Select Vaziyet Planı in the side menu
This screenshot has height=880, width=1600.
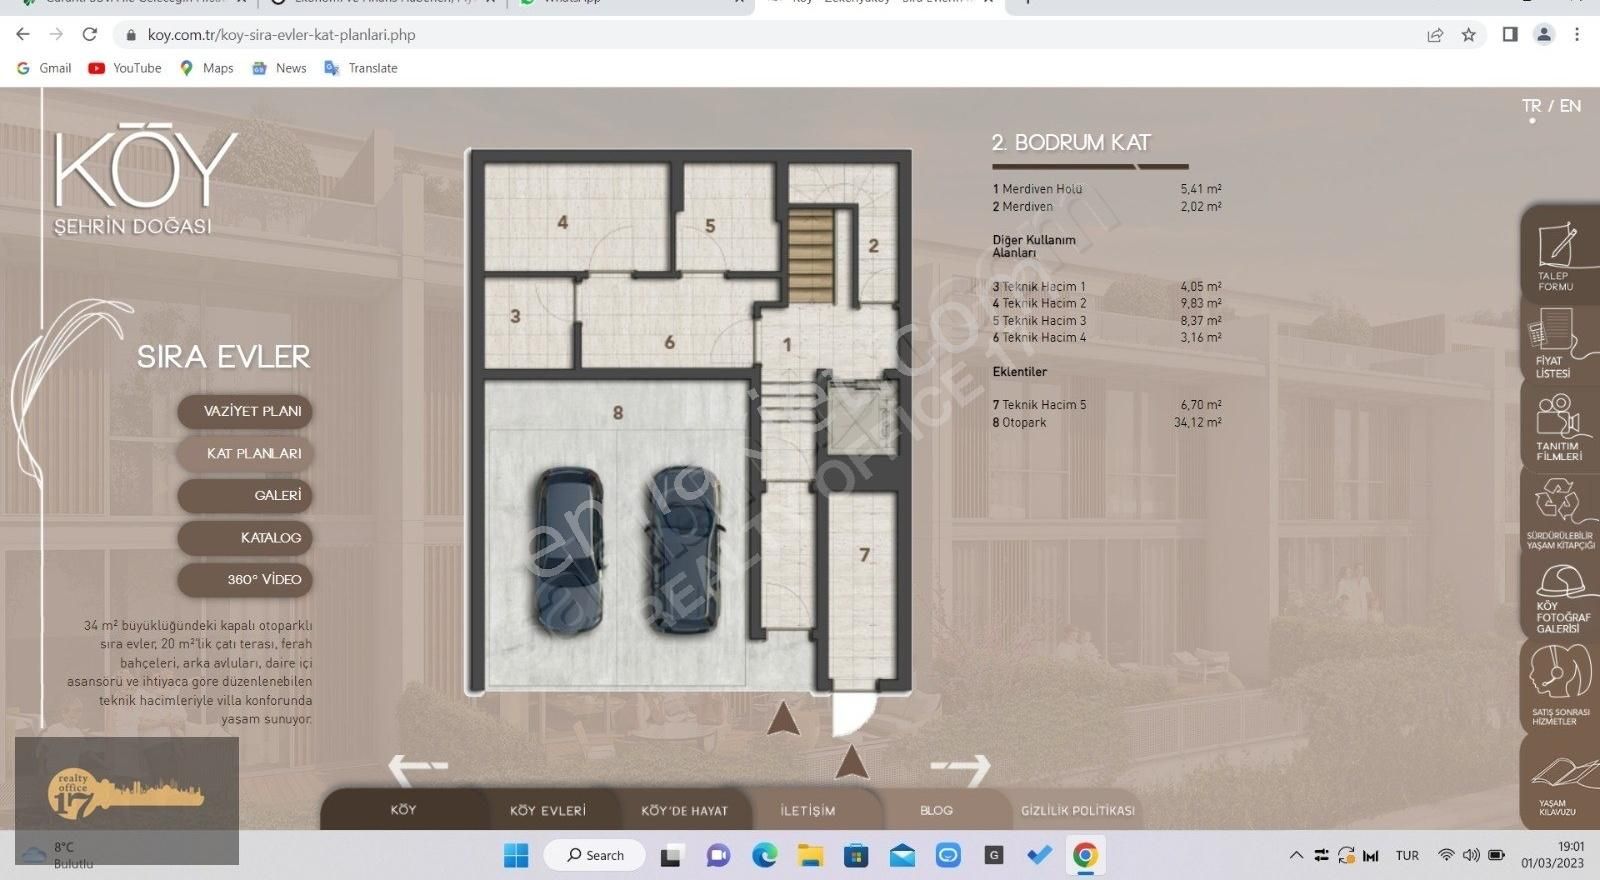point(245,411)
